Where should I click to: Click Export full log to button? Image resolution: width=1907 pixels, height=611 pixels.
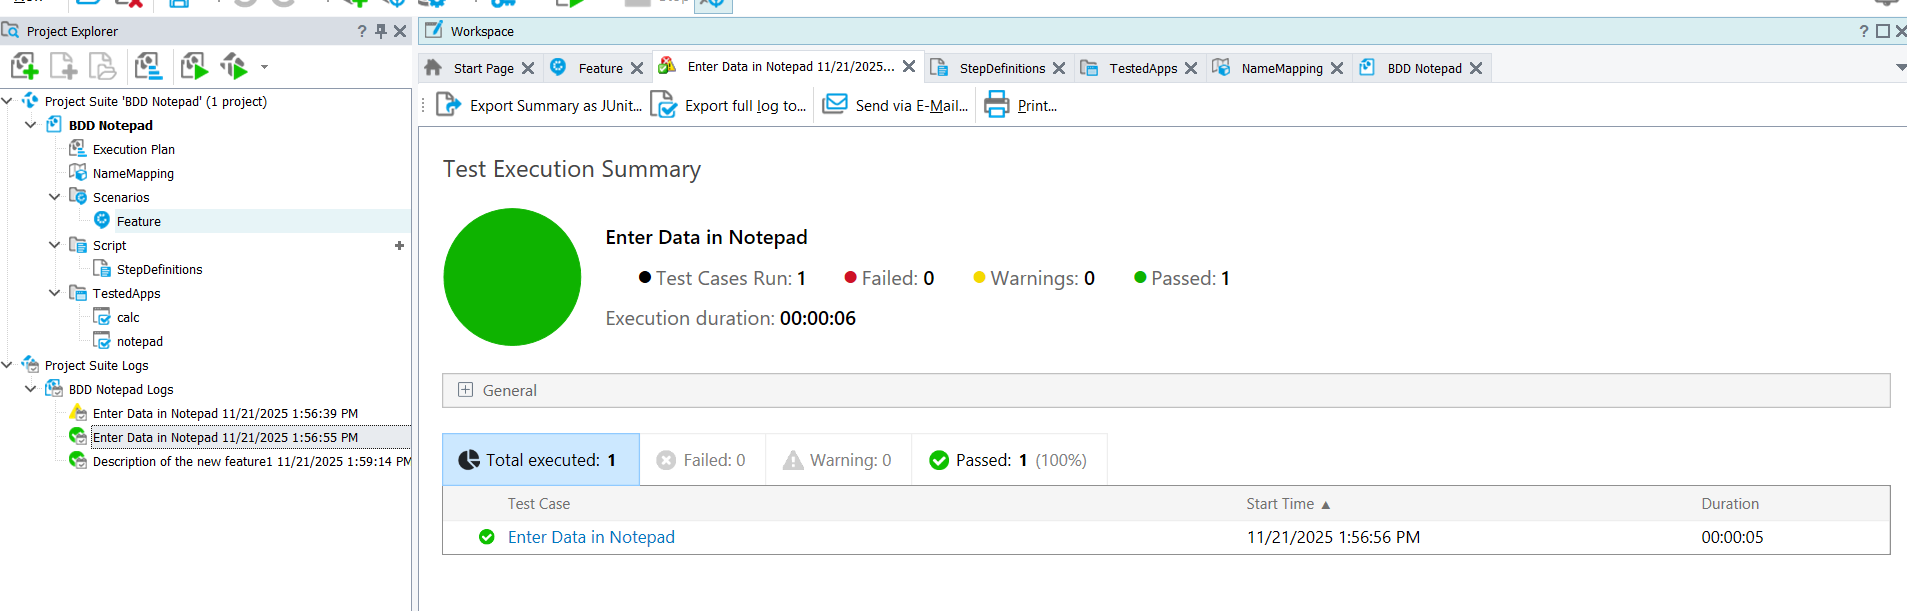coord(728,105)
